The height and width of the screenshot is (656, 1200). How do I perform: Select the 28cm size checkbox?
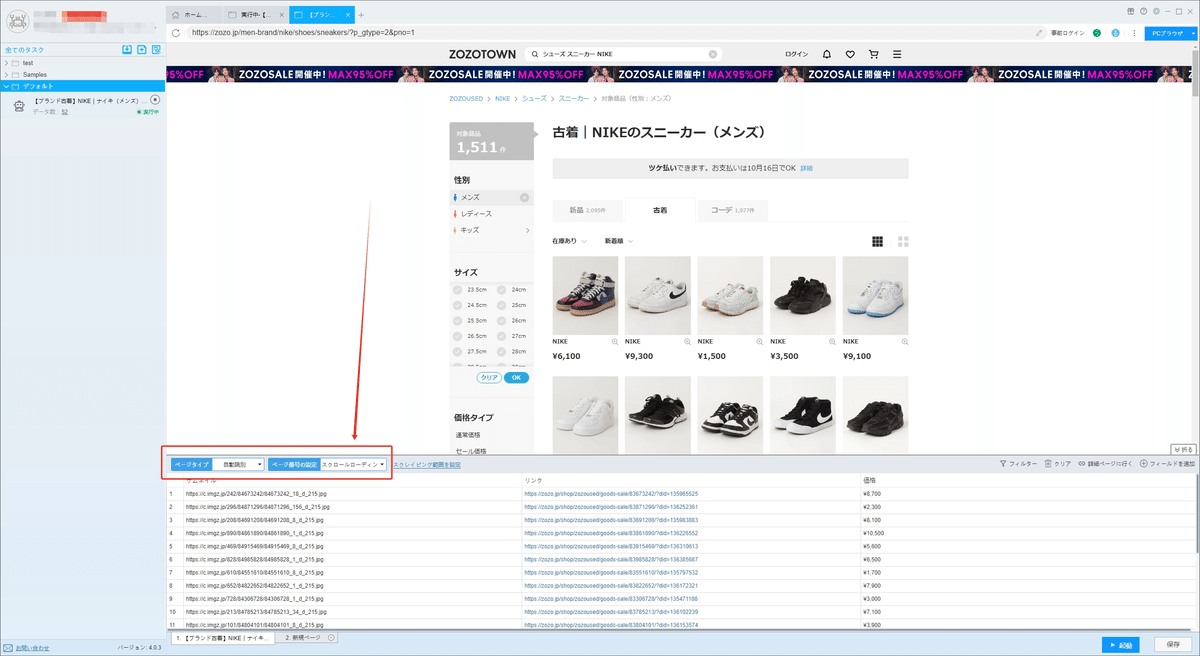point(502,352)
